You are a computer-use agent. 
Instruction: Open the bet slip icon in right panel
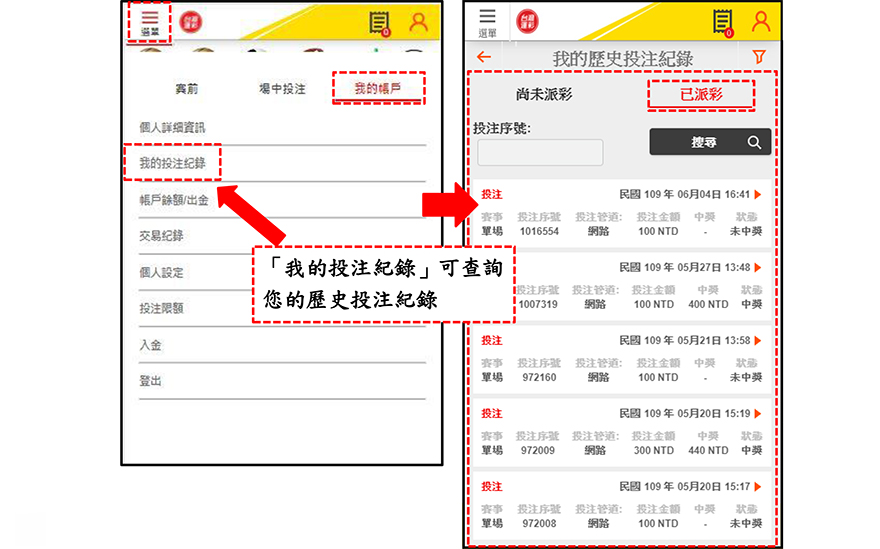tap(722, 22)
